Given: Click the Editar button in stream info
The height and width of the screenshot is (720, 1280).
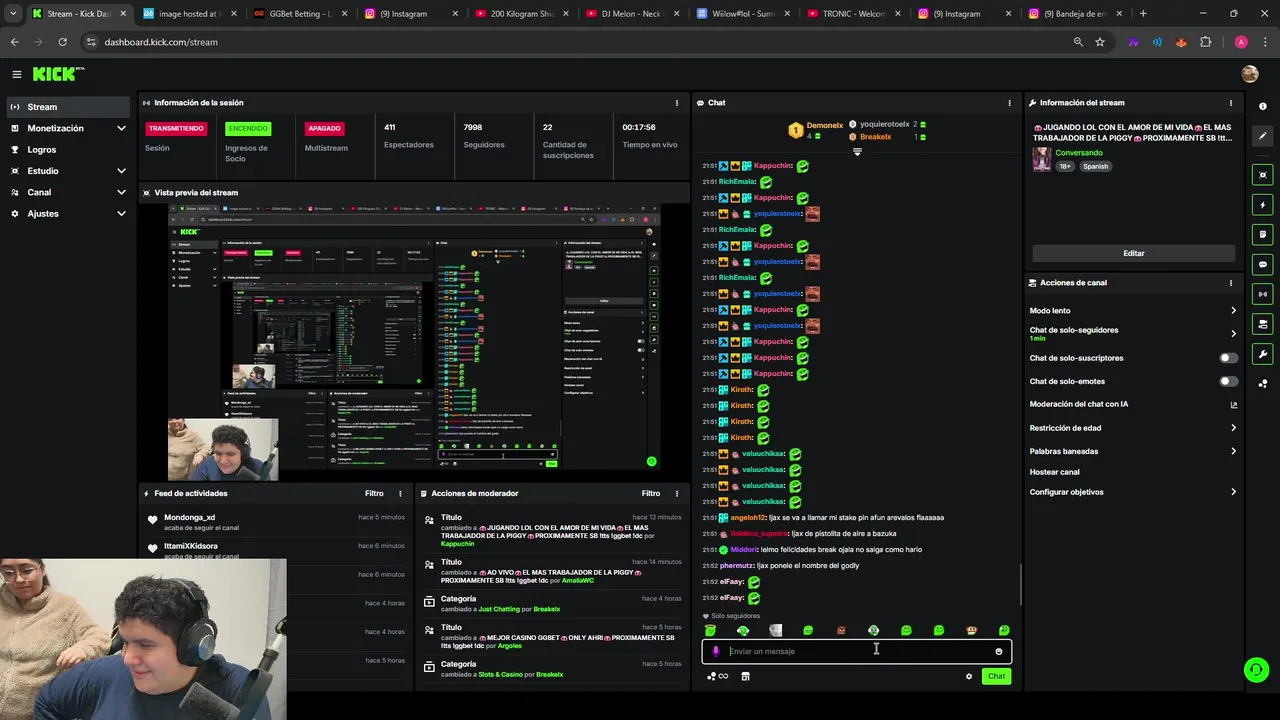Looking at the screenshot, I should click(x=1133, y=253).
